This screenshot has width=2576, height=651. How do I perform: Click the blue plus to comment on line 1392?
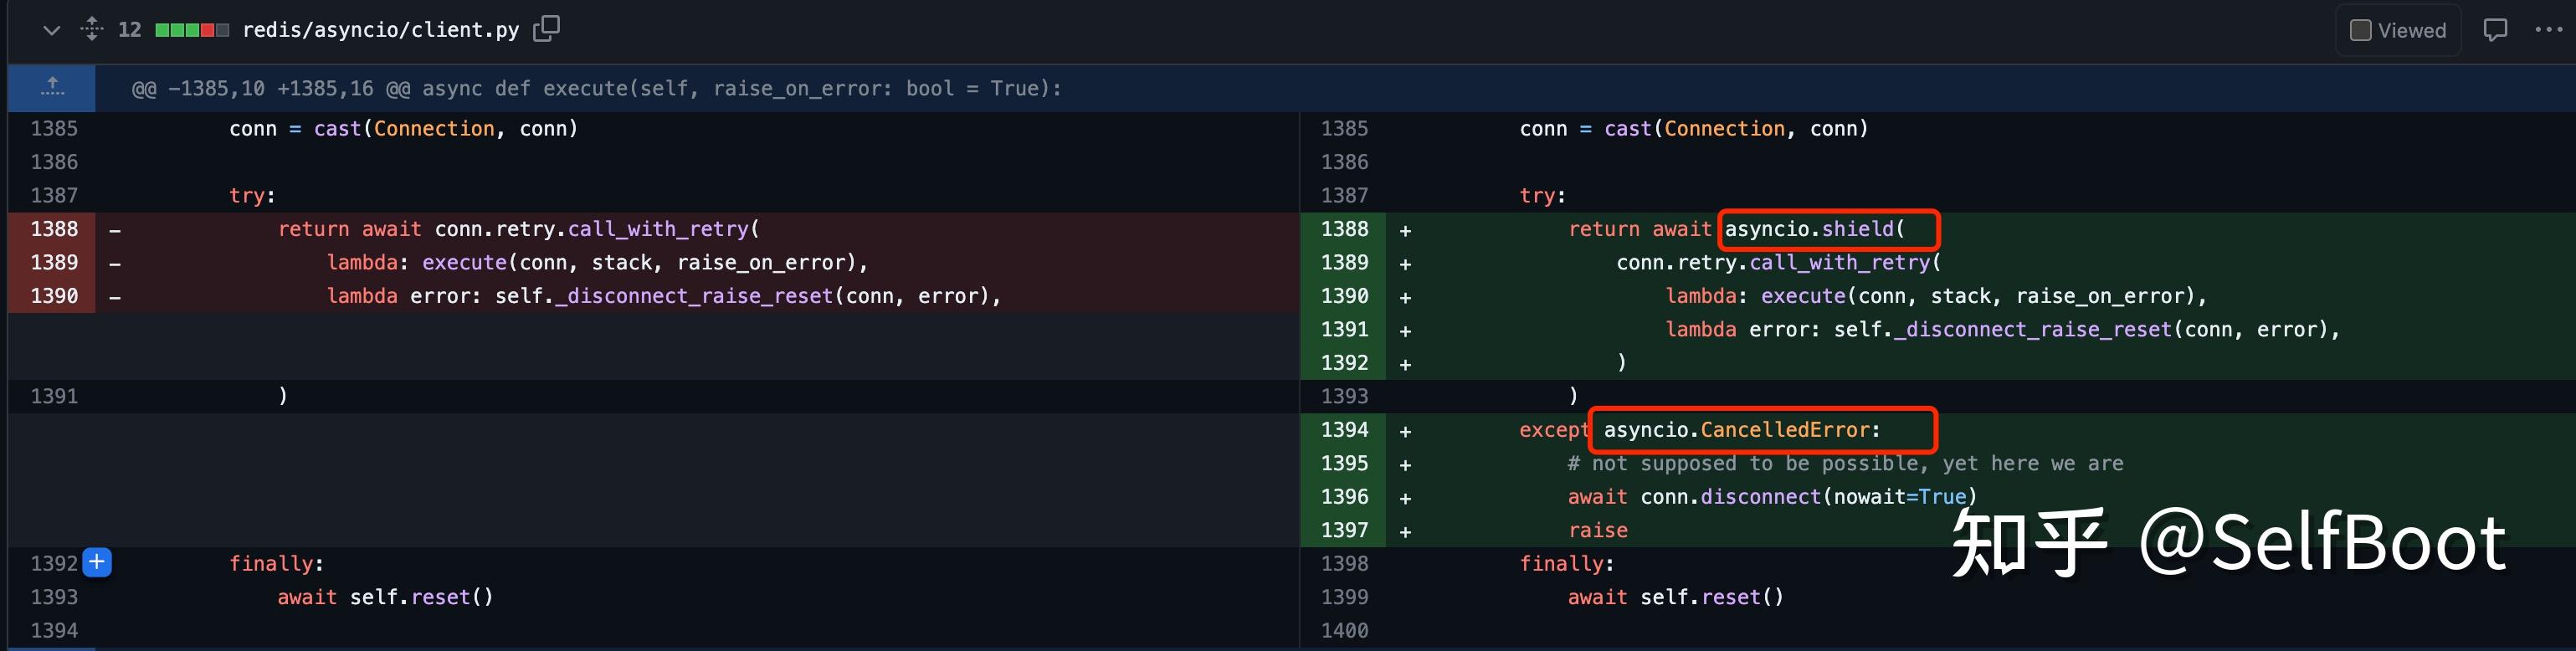point(96,563)
